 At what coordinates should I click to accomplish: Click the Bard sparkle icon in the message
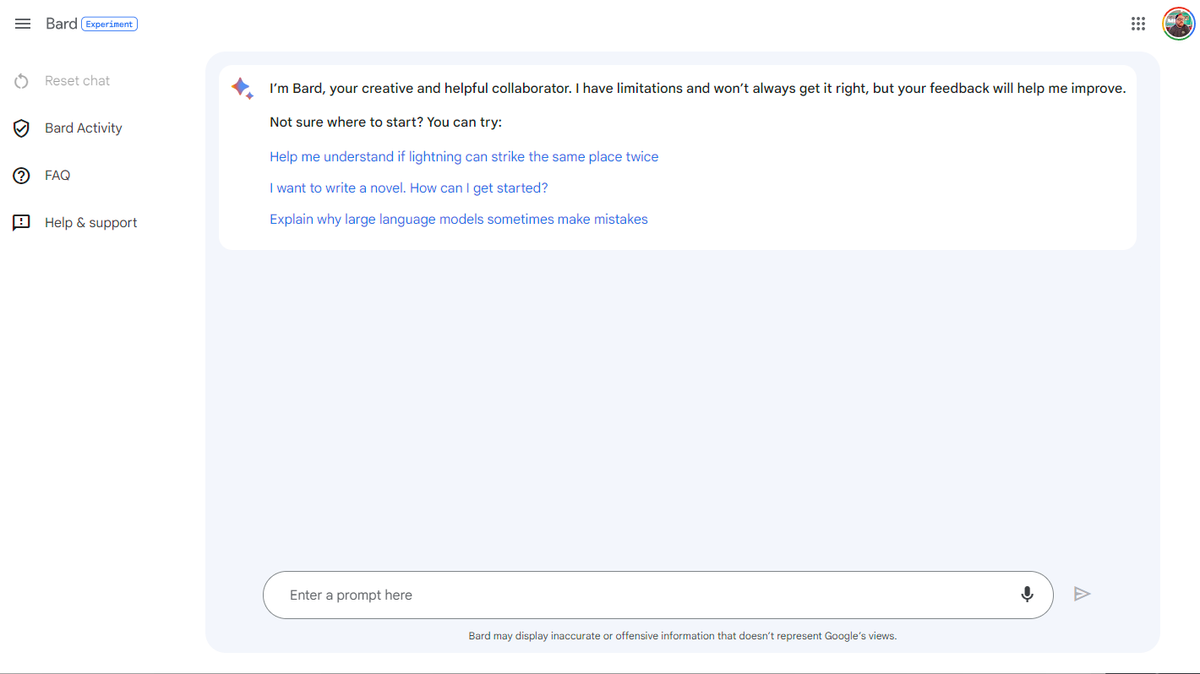(x=242, y=88)
